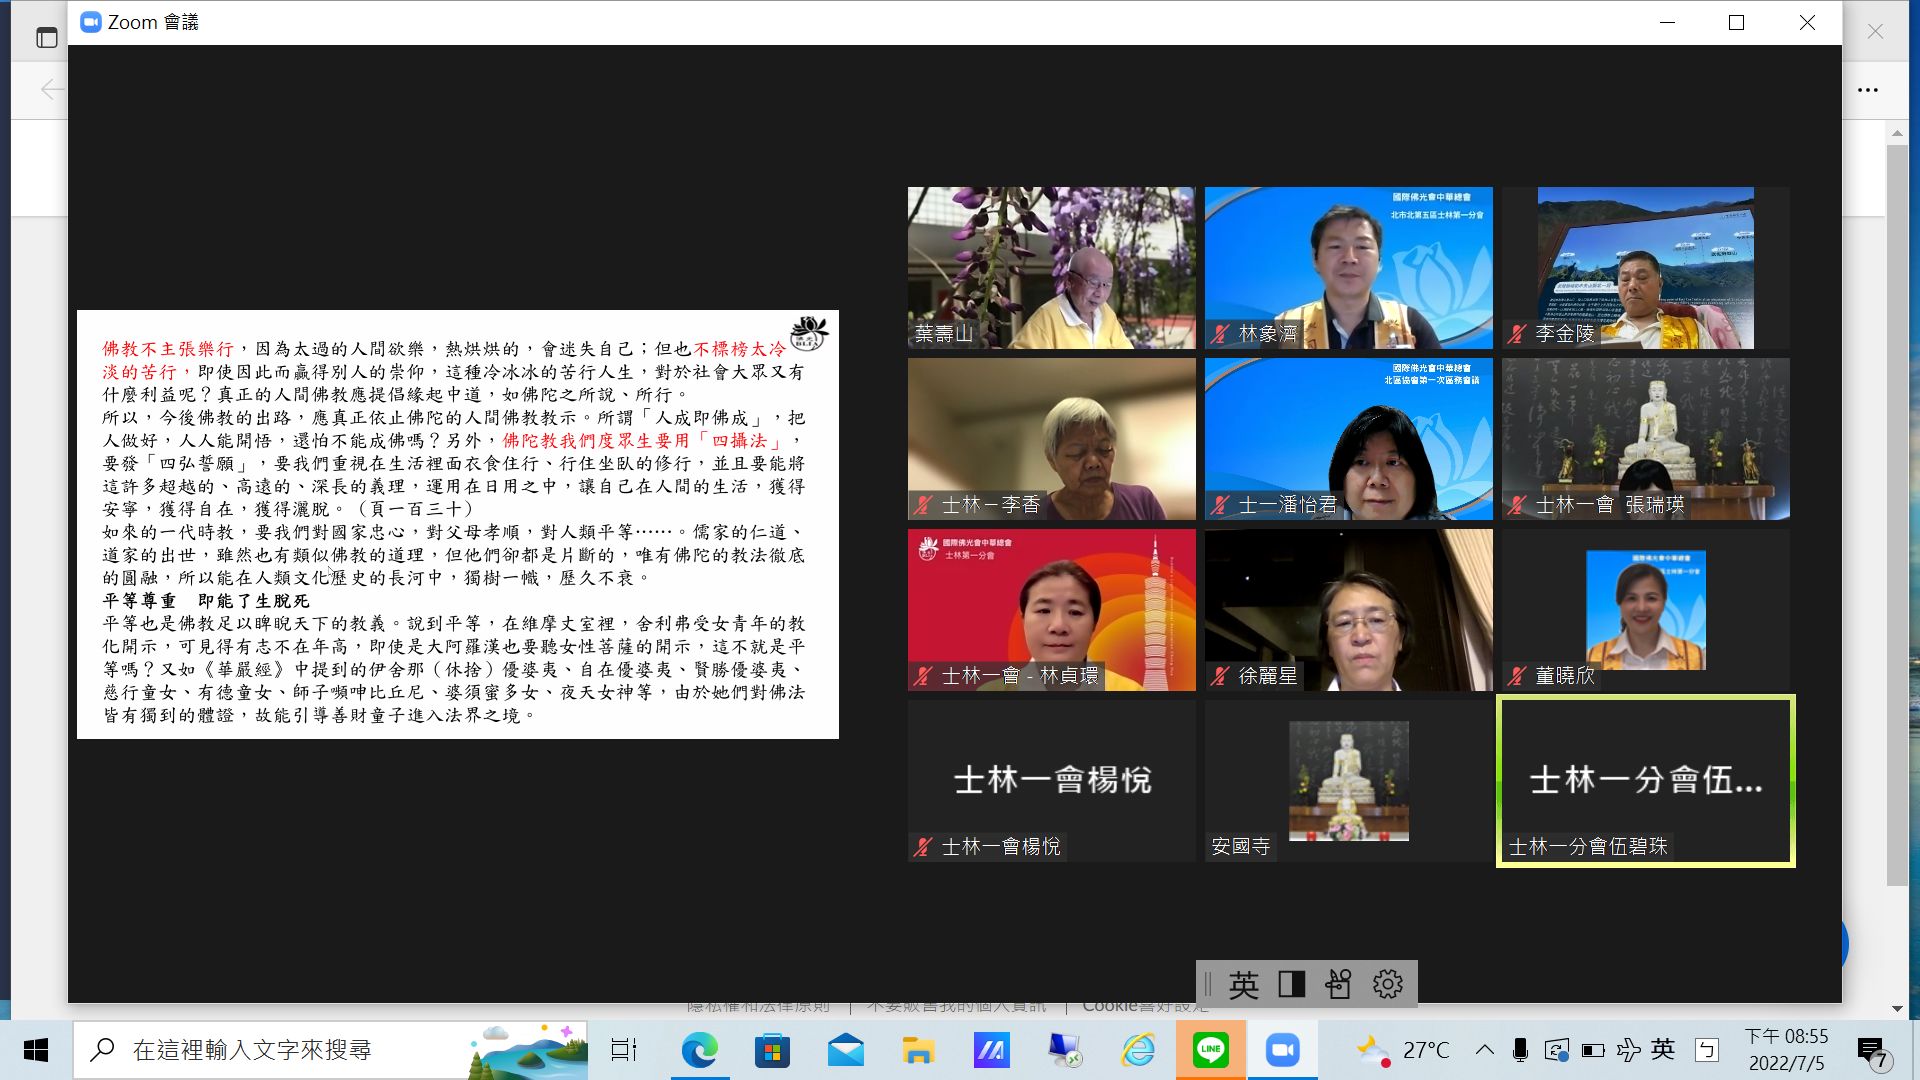The height and width of the screenshot is (1080, 1920).
Task: Open the Mail app taskbar icon
Action: 846,1050
